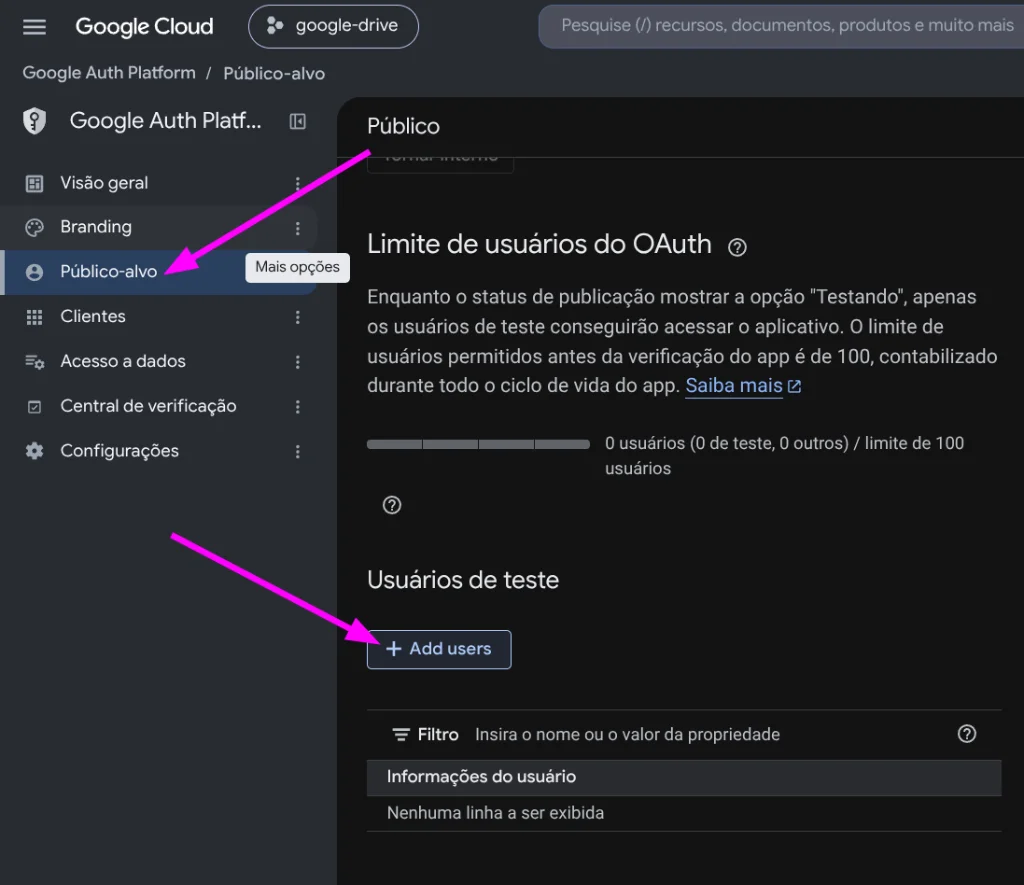Open the google-drive project selector
Screen dimensions: 1024x885
(333, 26)
